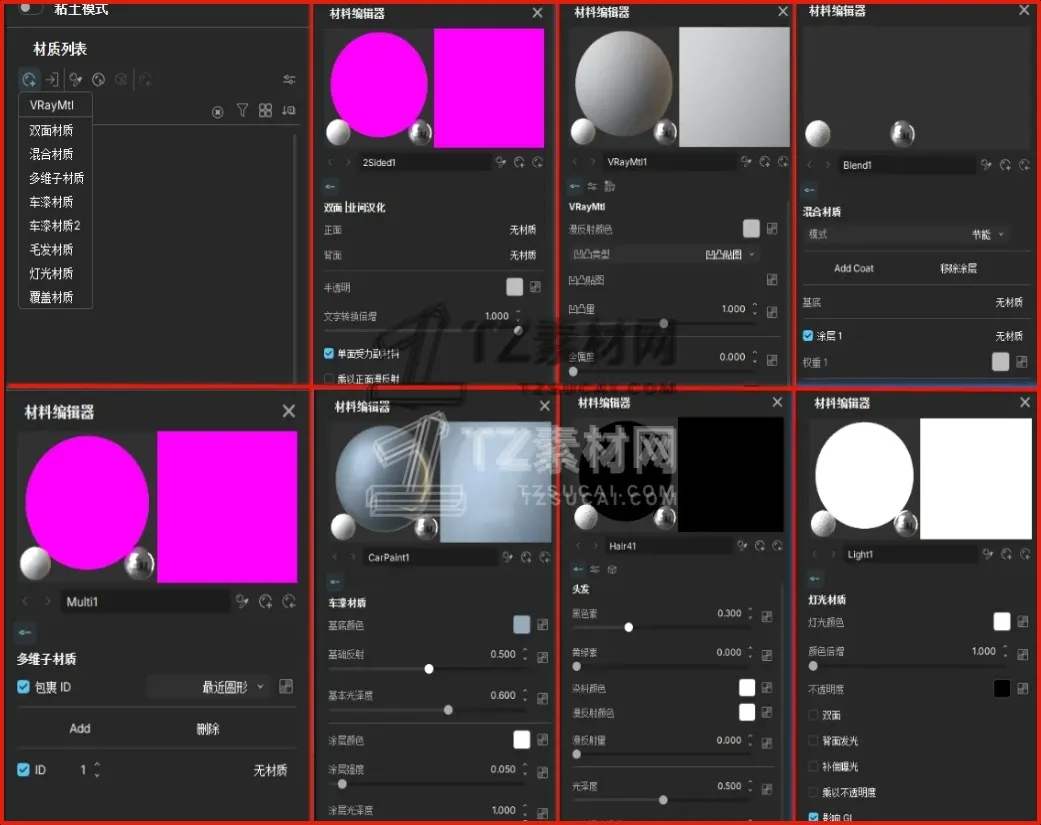Click the map slot icon next to 金属度
This screenshot has width=1041, height=825.
point(772,360)
